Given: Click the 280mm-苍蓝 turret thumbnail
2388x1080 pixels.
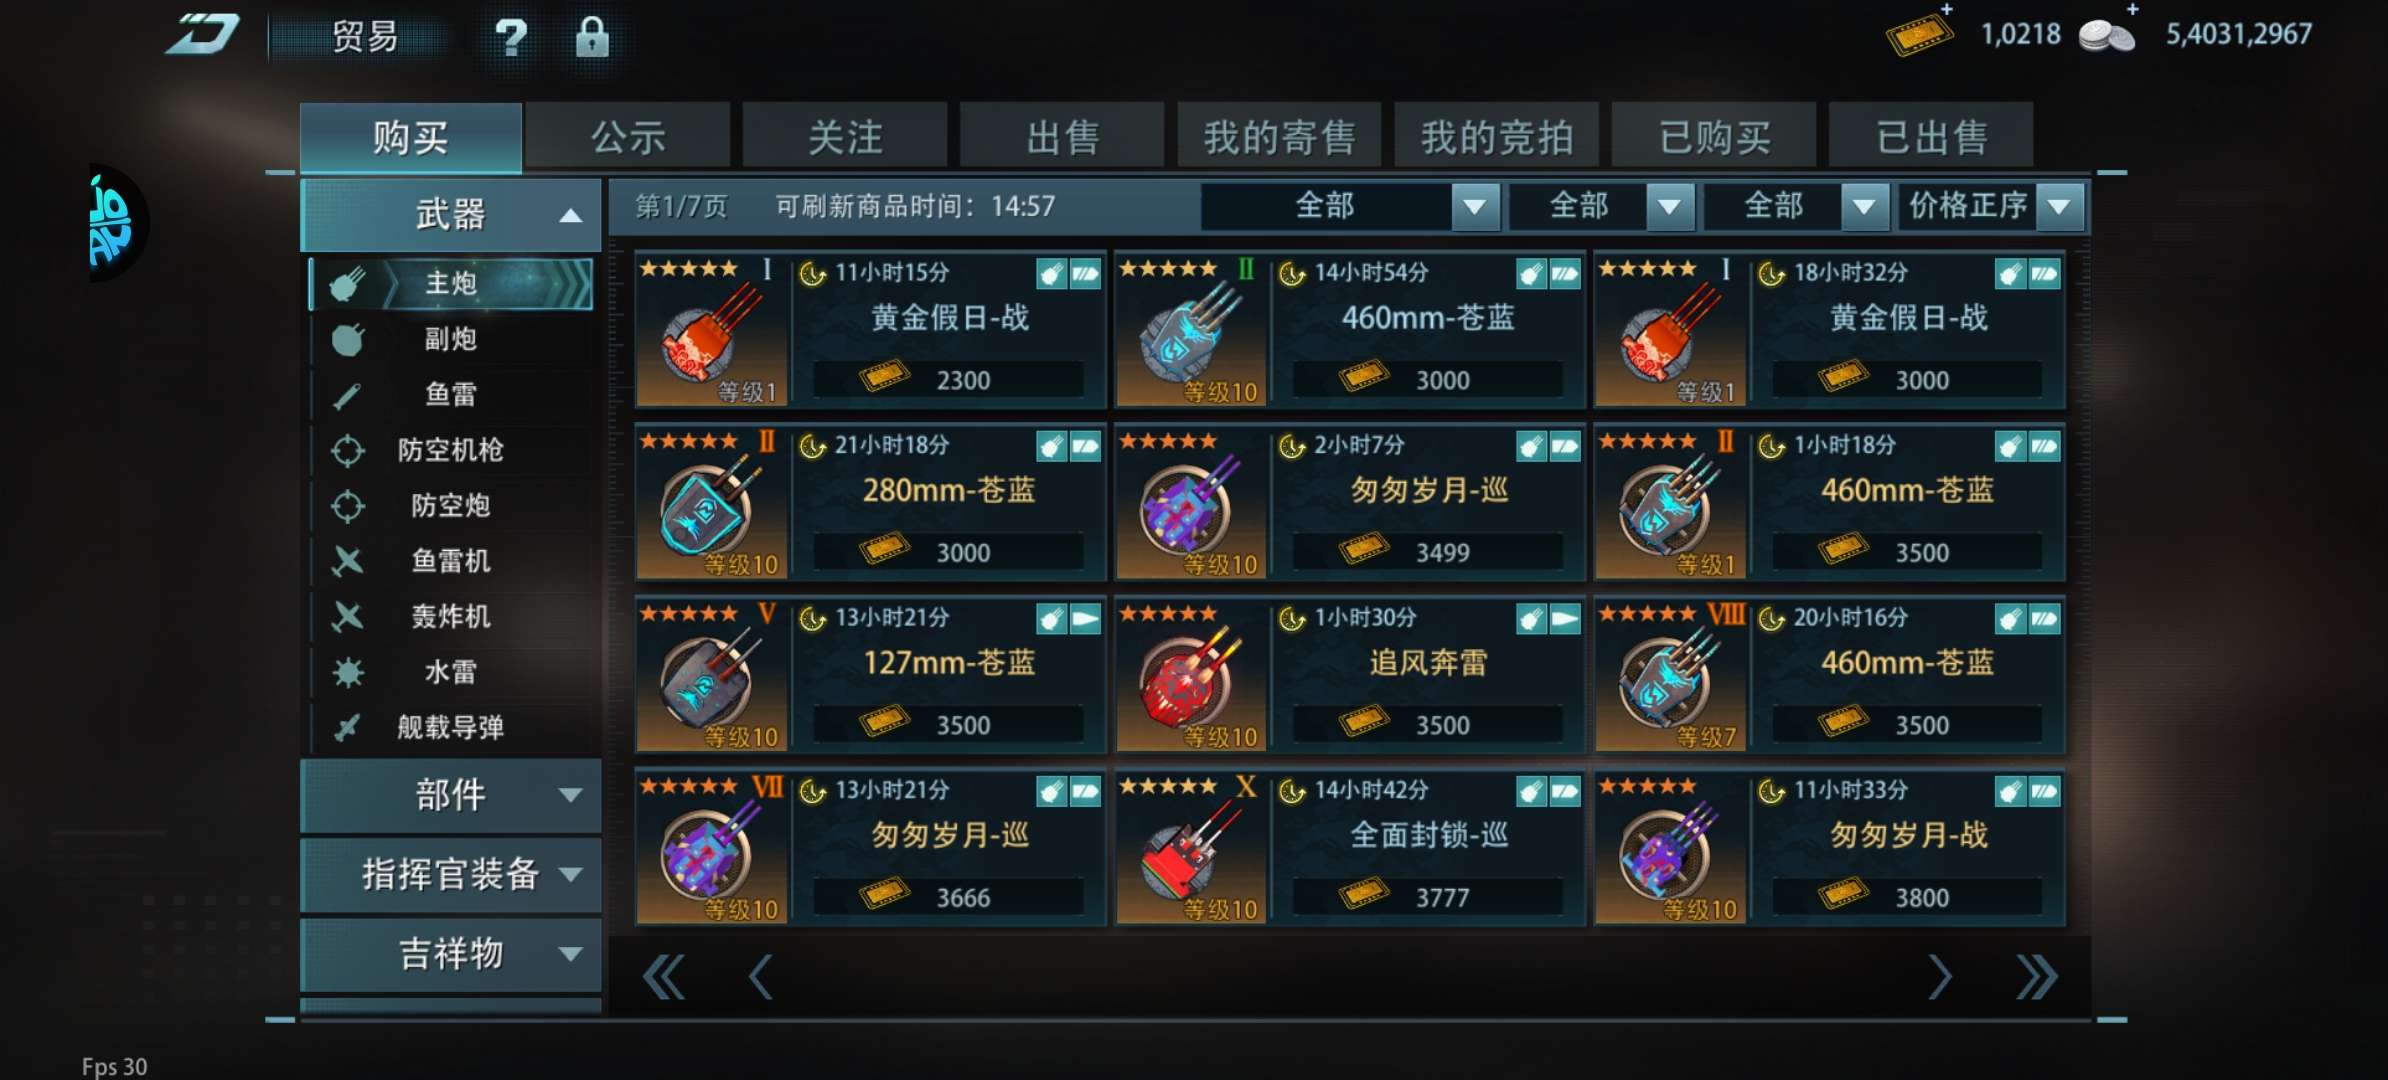Looking at the screenshot, I should [711, 503].
